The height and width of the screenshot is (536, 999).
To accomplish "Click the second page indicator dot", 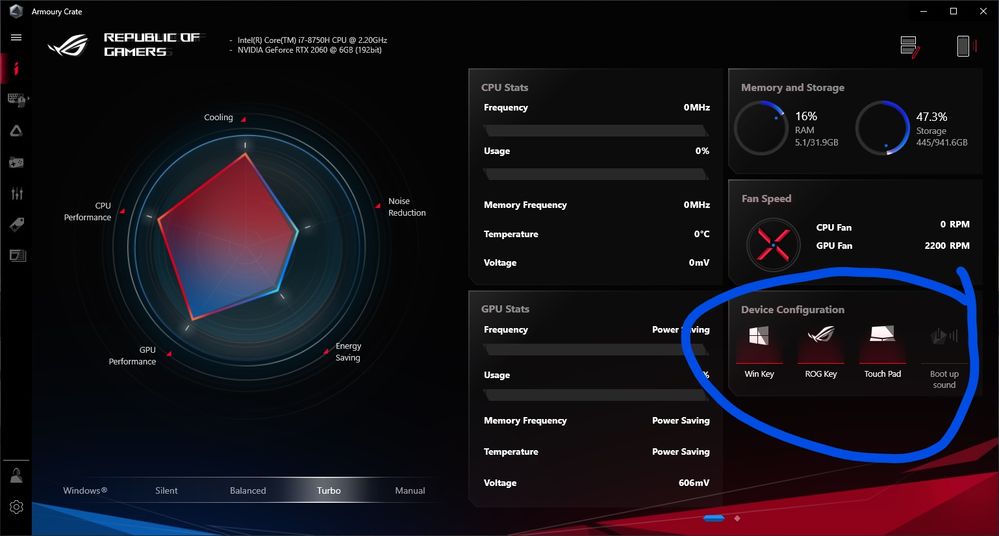I will pyautogui.click(x=737, y=518).
